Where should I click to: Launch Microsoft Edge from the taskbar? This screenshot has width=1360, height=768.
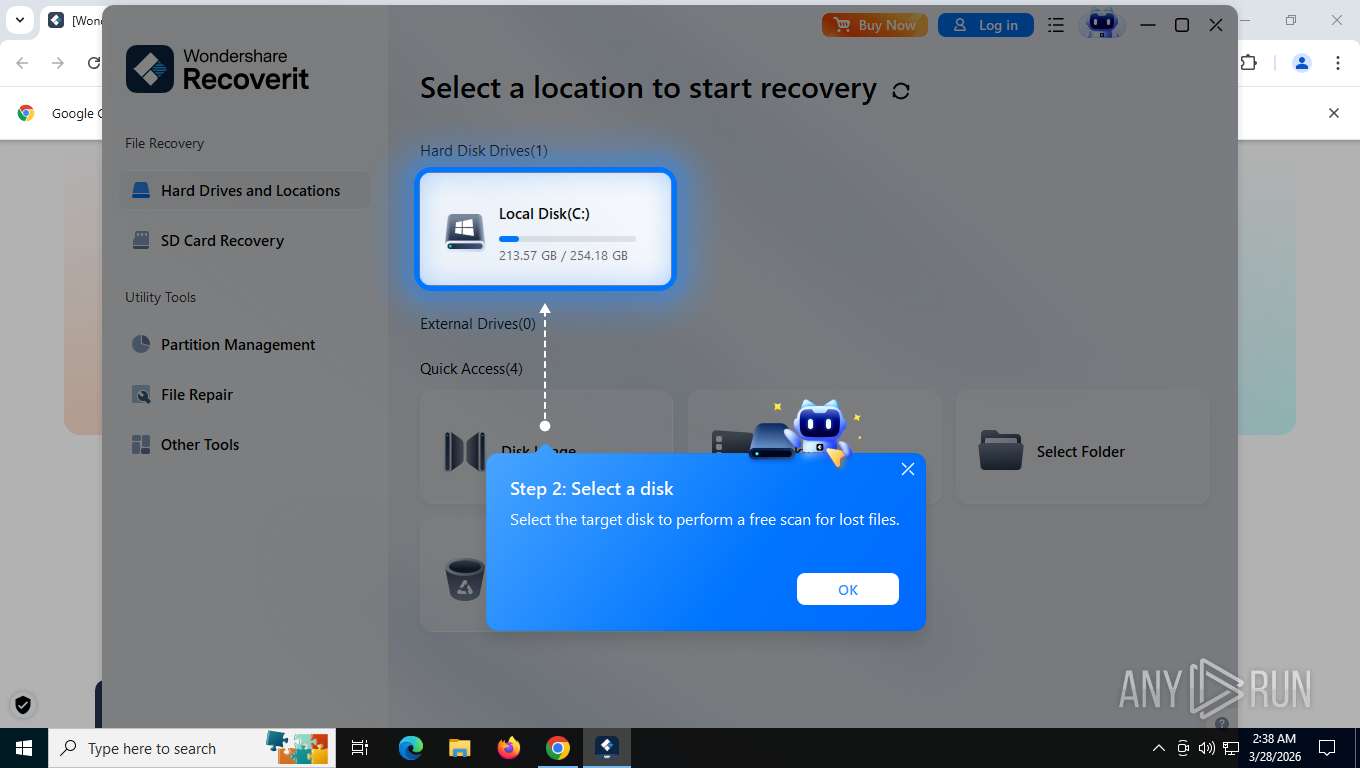[x=411, y=748]
